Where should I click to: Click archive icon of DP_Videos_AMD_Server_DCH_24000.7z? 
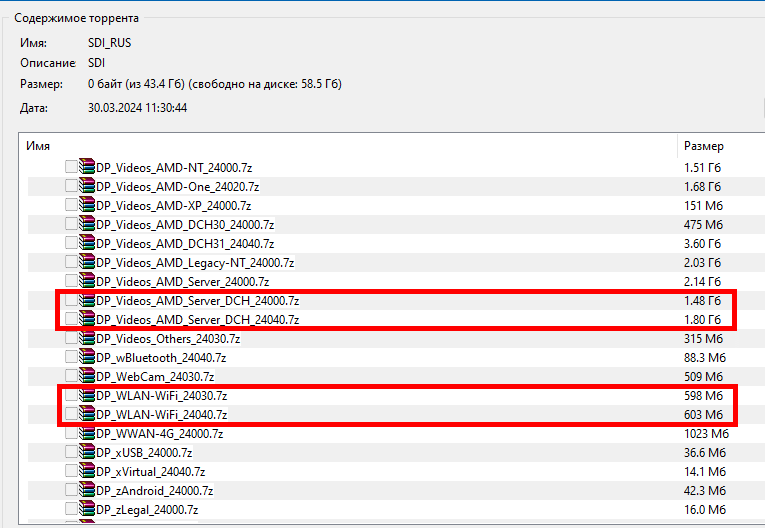(x=87, y=300)
